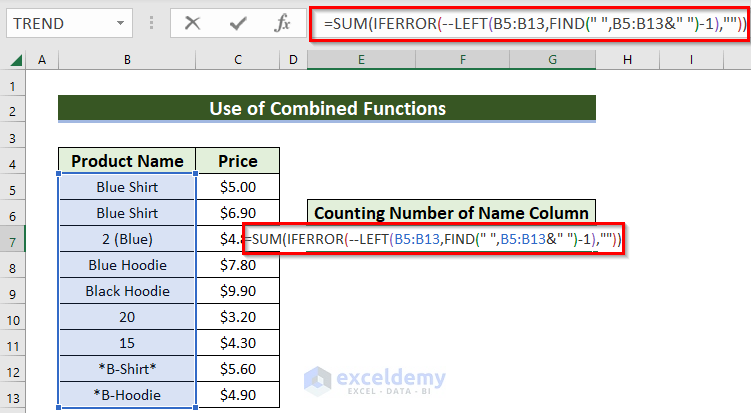Select the cell containing '15'
This screenshot has width=751, height=413.
[x=127, y=343]
